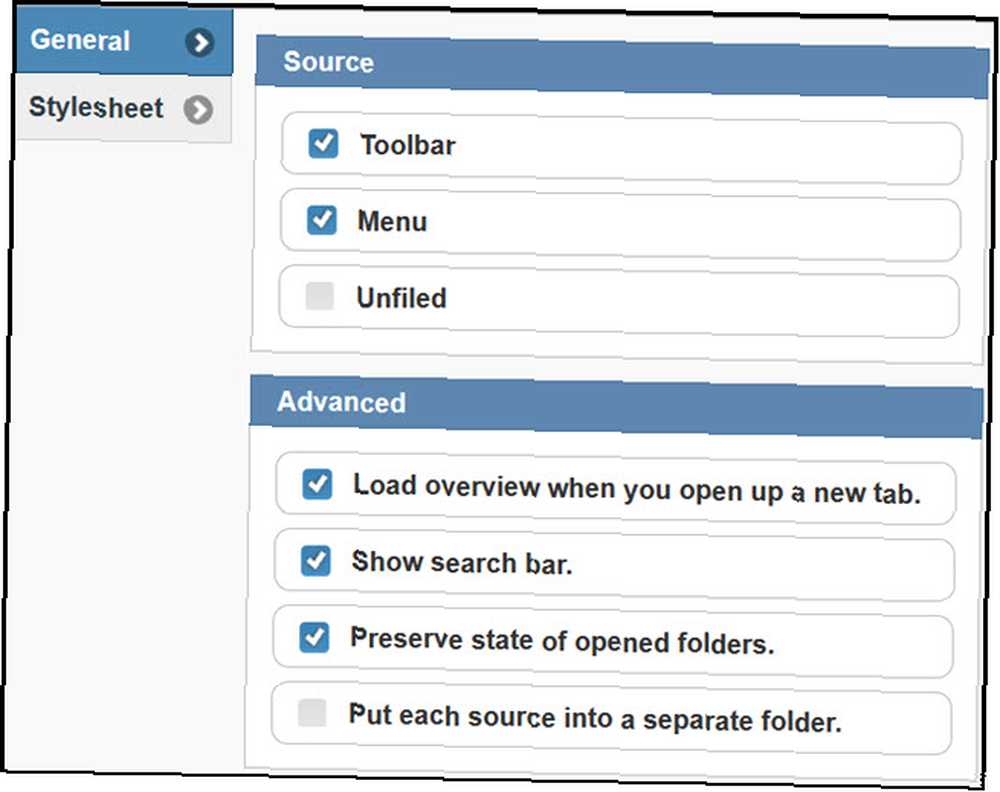The width and height of the screenshot is (1000, 792).
Task: Disable the Load overview on new tab checkbox
Action: click(x=317, y=484)
